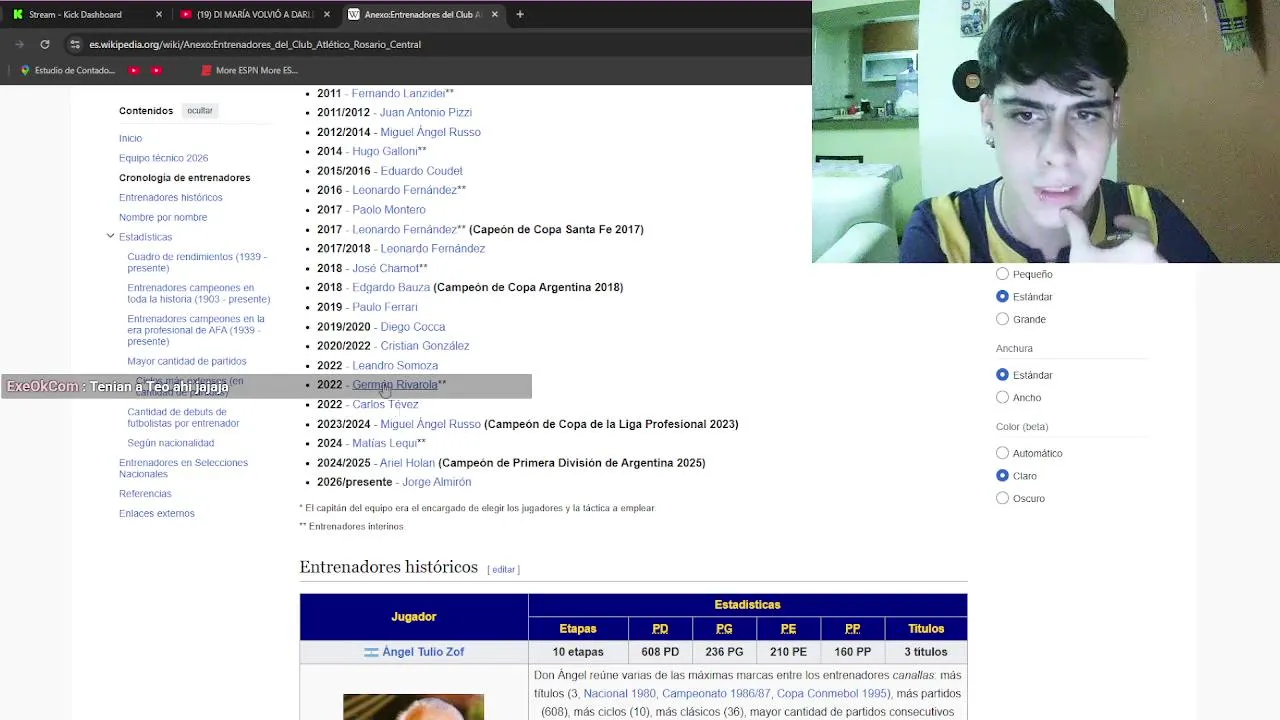The height and width of the screenshot is (720, 1280).
Task: Select the Anexo:Entrenadores del Club Wikipedia tab
Action: click(x=422, y=14)
